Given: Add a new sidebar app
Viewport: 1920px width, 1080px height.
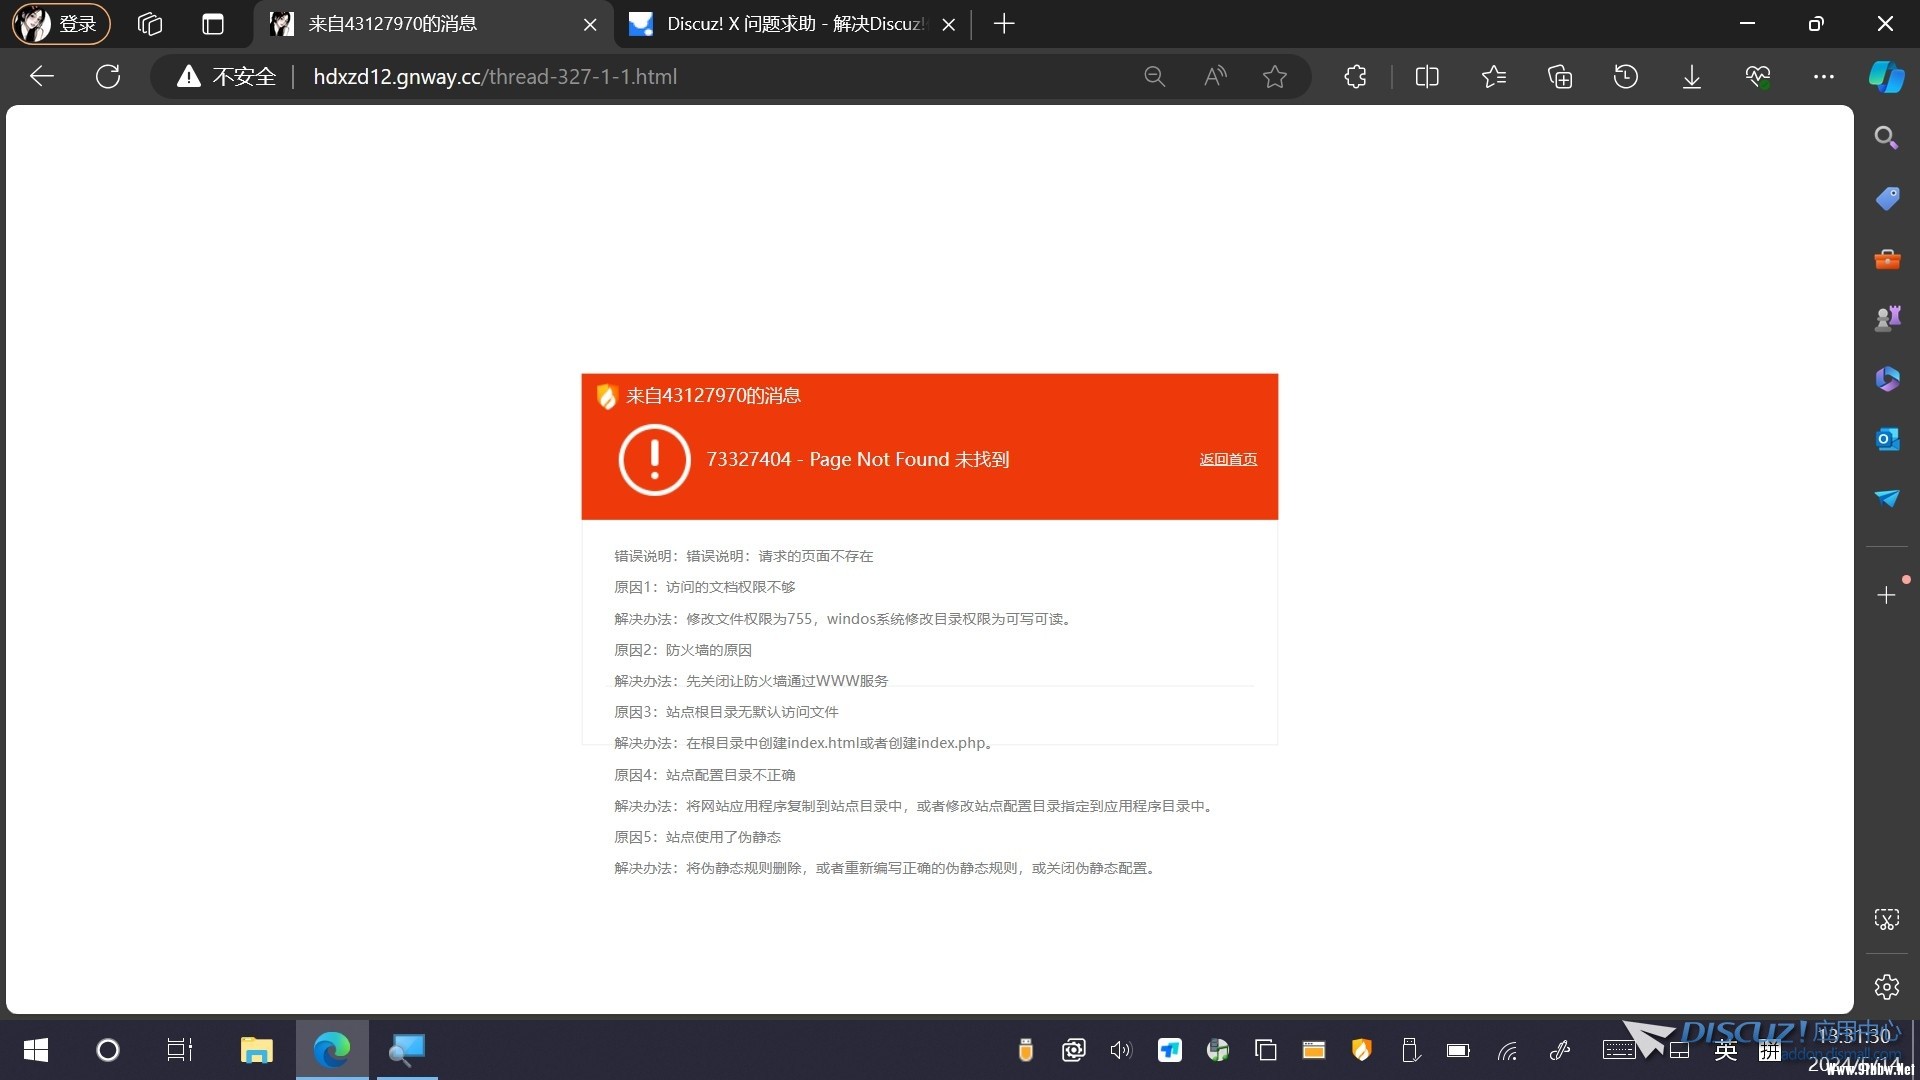Looking at the screenshot, I should click(1886, 595).
